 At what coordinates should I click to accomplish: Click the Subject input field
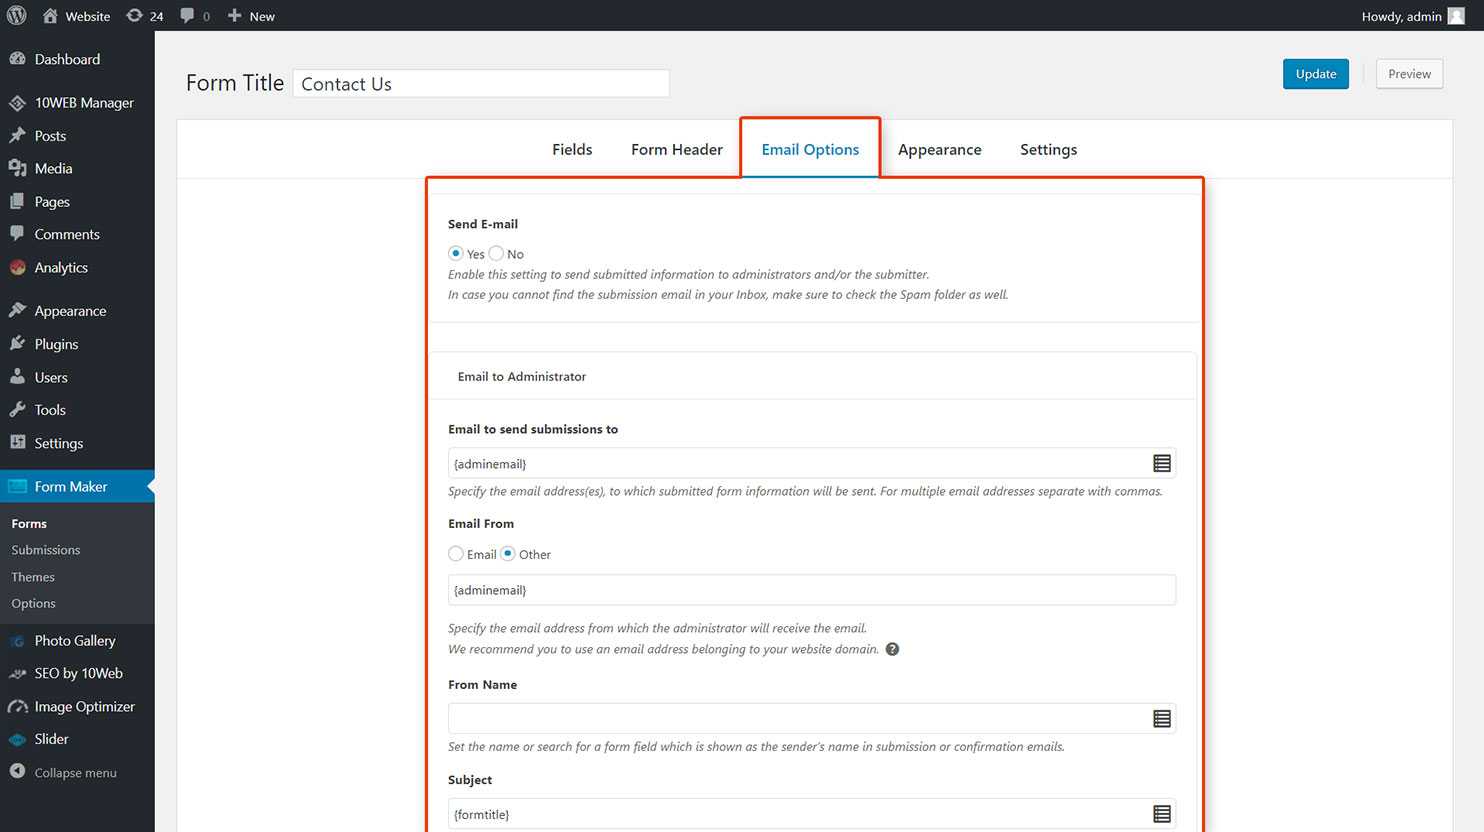[812, 814]
